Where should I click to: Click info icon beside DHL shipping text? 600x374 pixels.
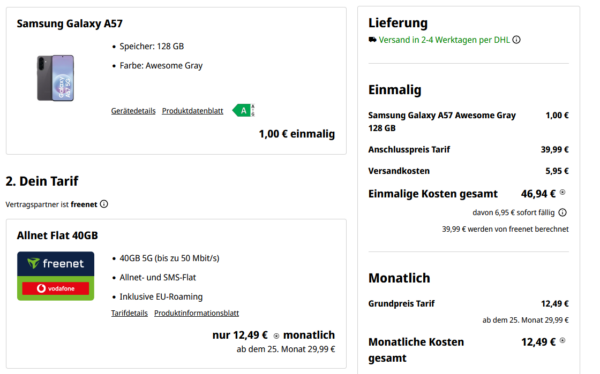click(x=517, y=40)
